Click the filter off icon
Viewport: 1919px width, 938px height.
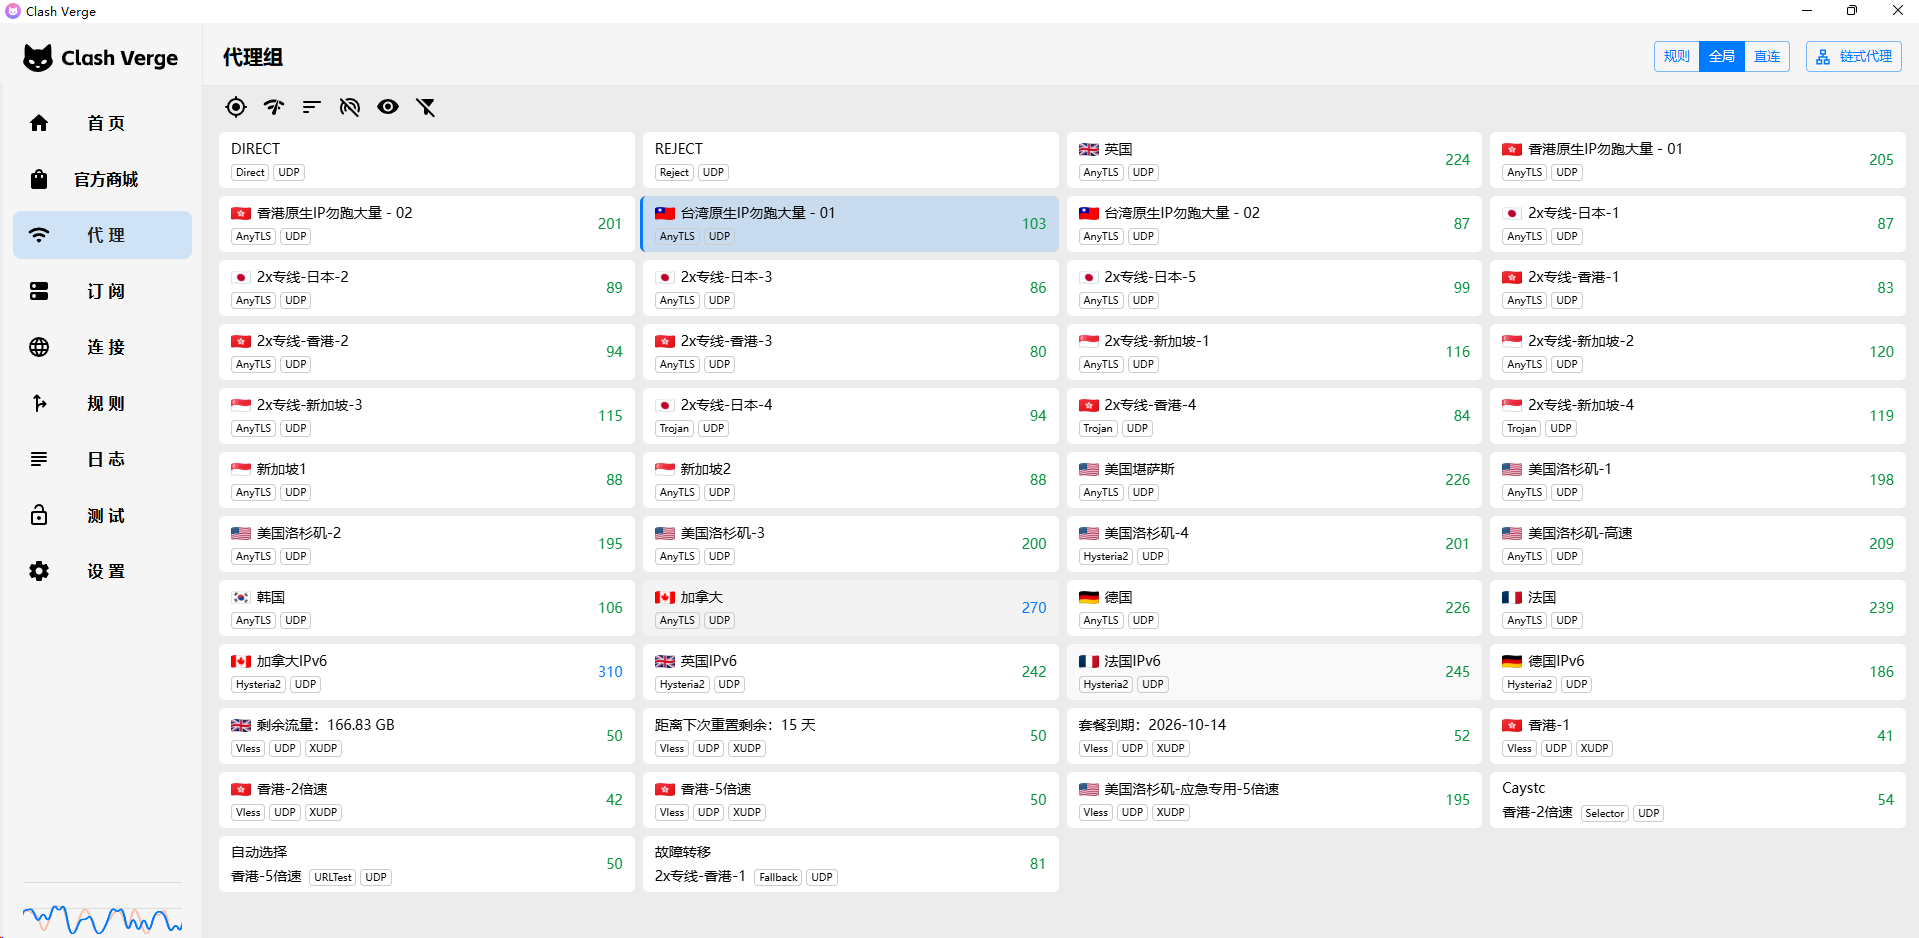coord(426,107)
